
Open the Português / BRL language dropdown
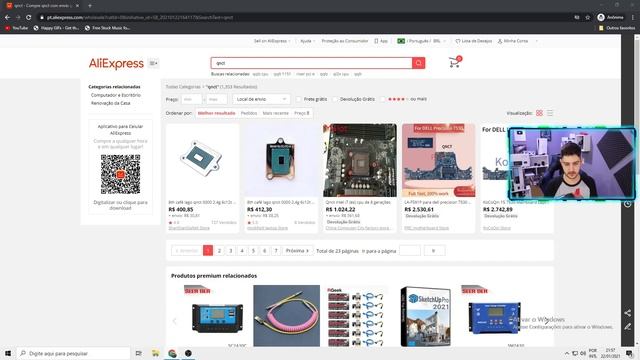click(x=422, y=41)
